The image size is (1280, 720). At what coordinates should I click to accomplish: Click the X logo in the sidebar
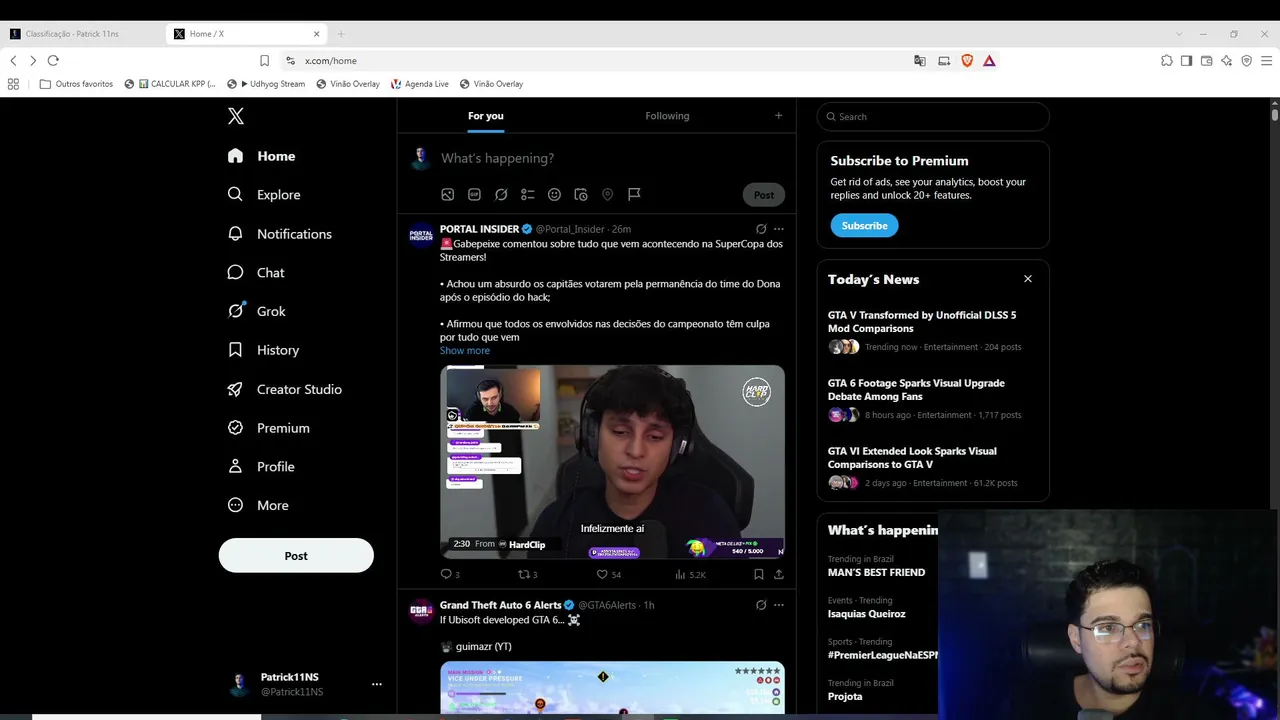pos(236,116)
